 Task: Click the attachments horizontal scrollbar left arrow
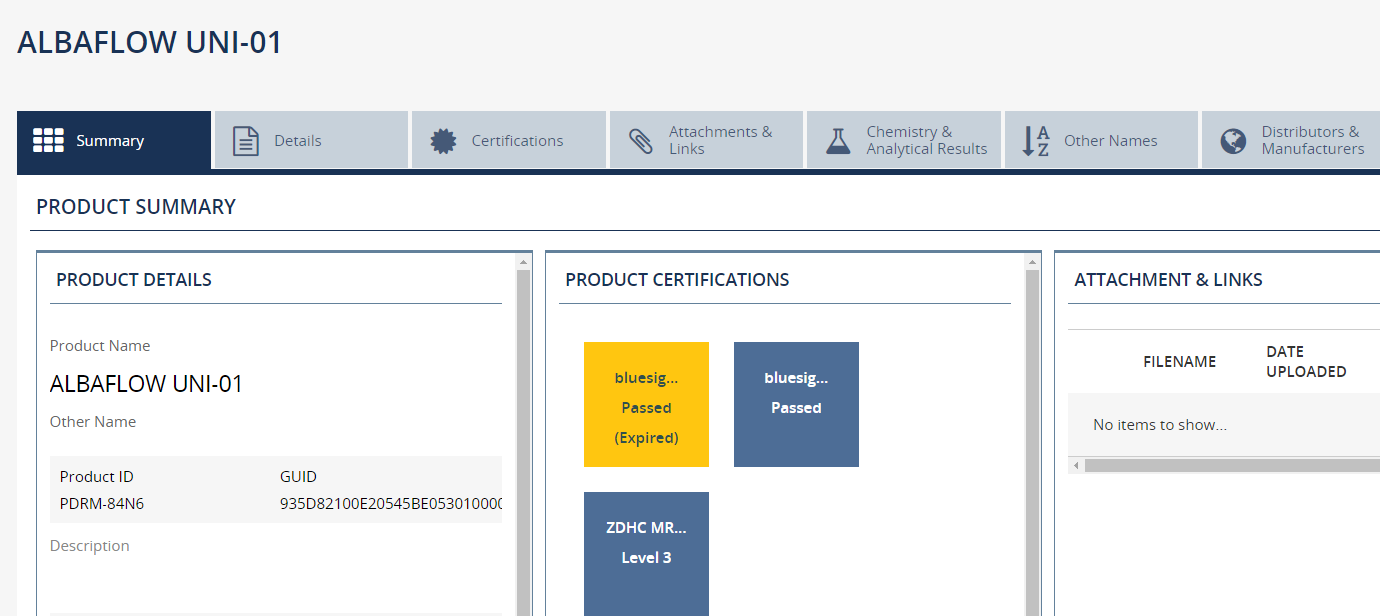coord(1077,465)
